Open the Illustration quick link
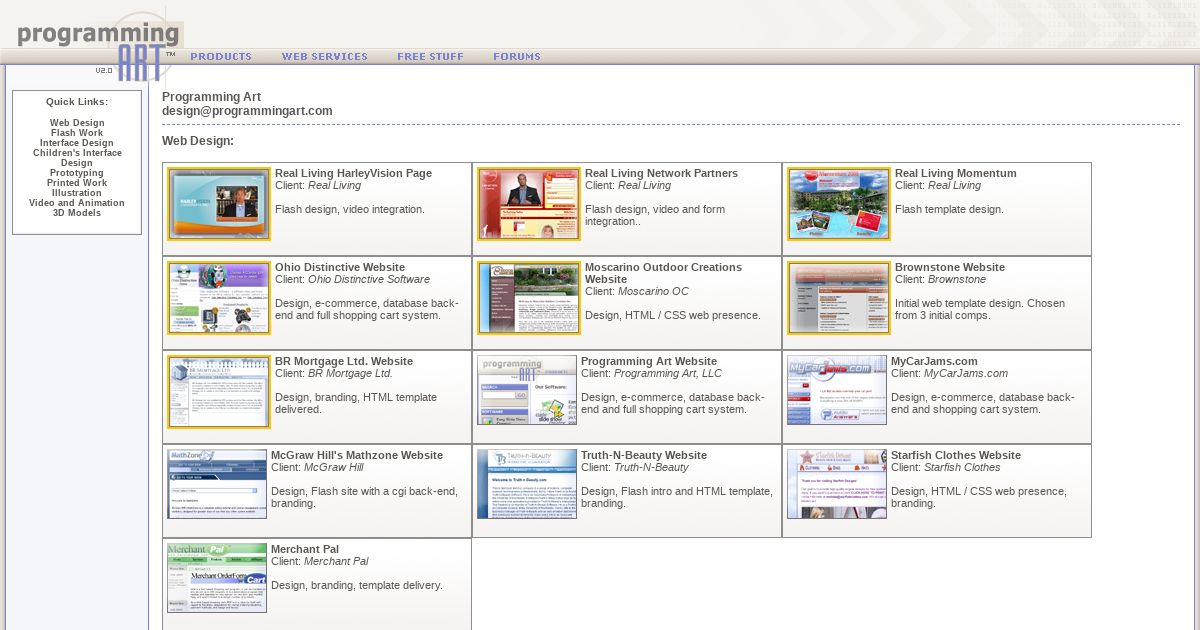This screenshot has height=630, width=1200. click(77, 193)
